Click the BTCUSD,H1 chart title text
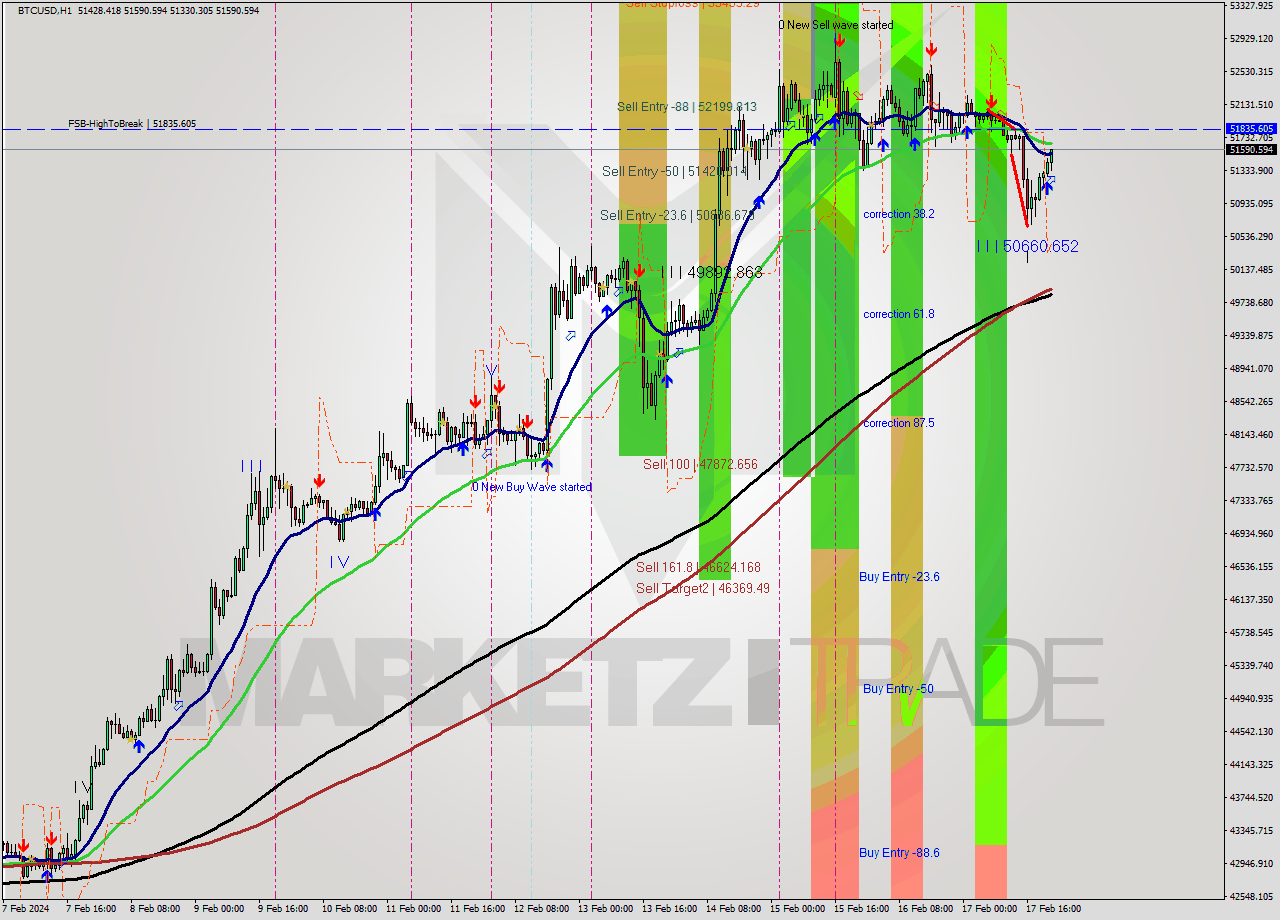 (45, 10)
